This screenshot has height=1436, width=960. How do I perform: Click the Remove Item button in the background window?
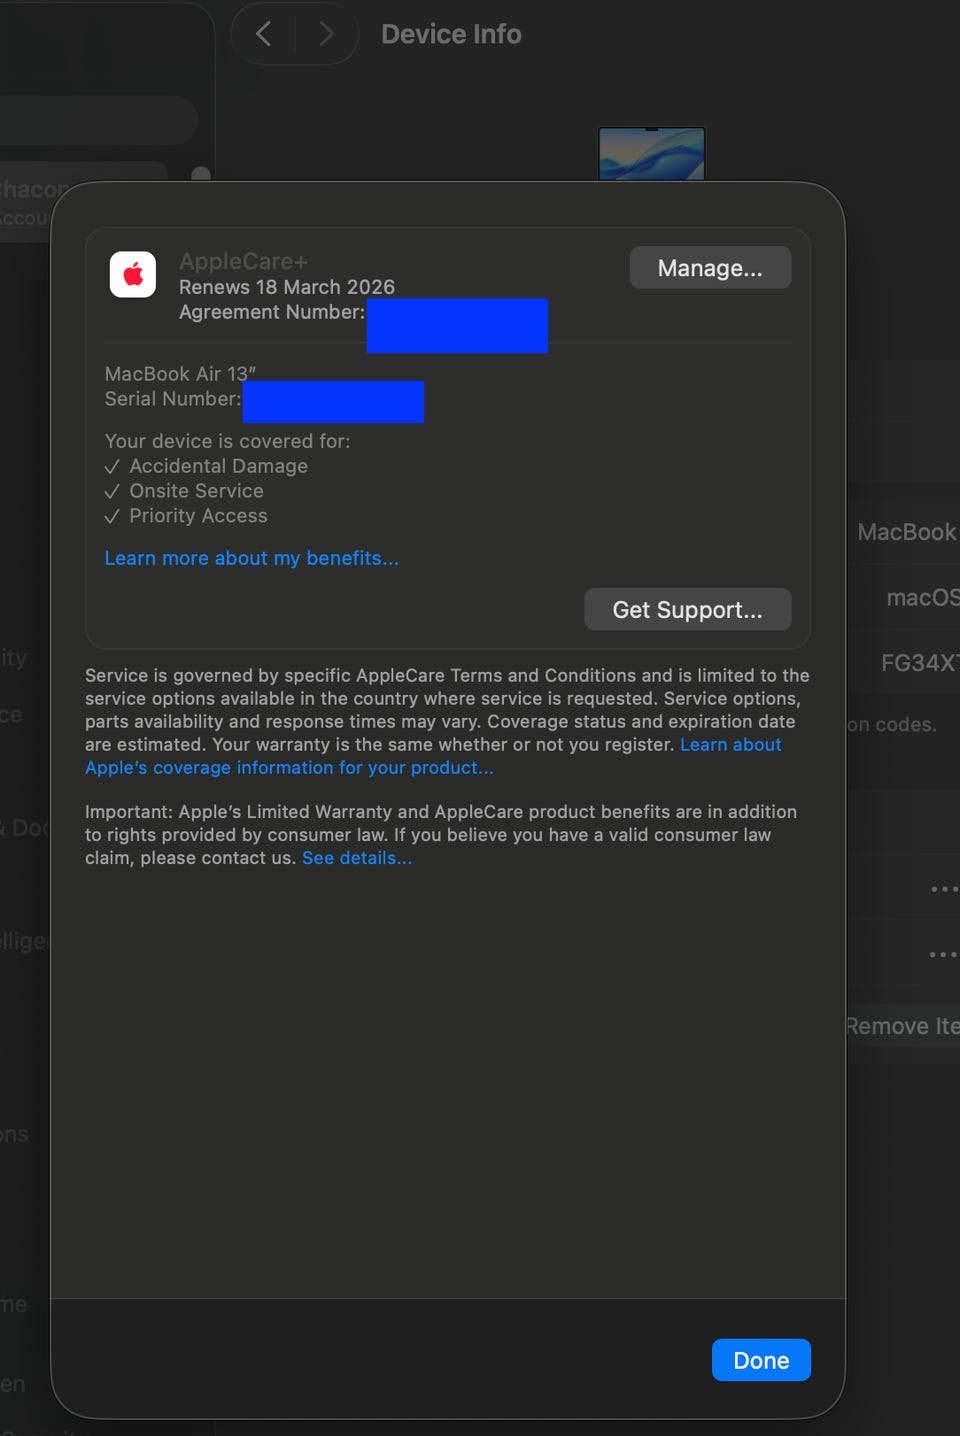(x=903, y=1026)
